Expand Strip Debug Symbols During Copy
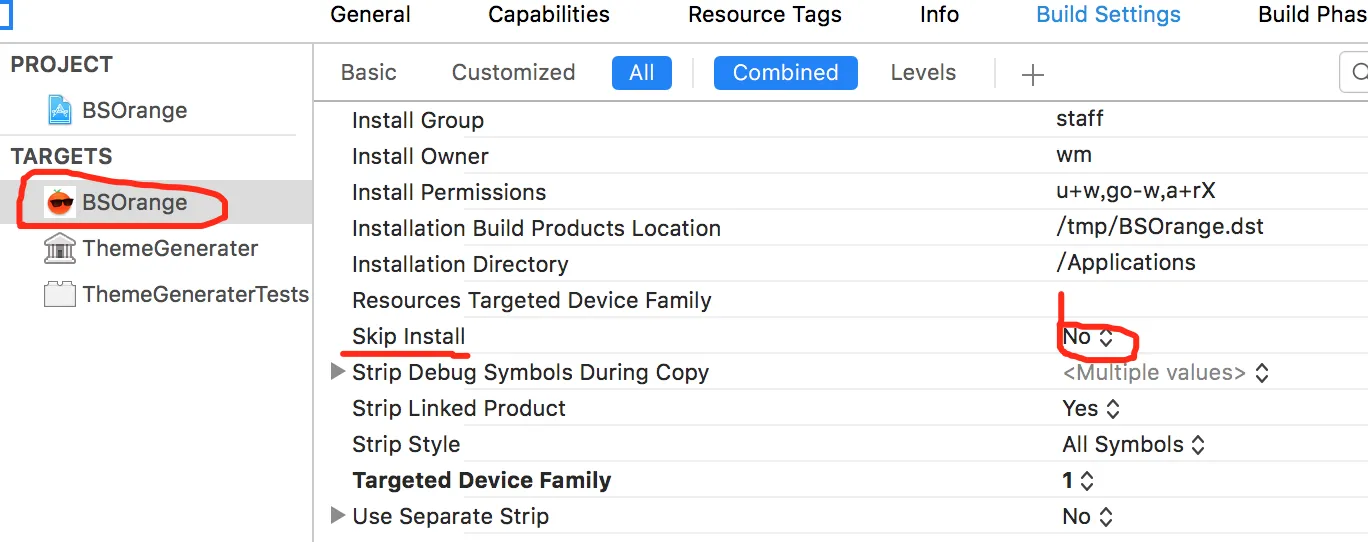 pos(338,372)
